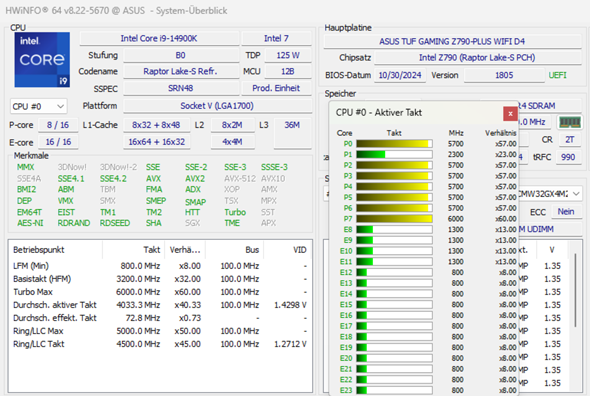Click the RDSEED feature label
The height and width of the screenshot is (396, 590).
(x=115, y=223)
